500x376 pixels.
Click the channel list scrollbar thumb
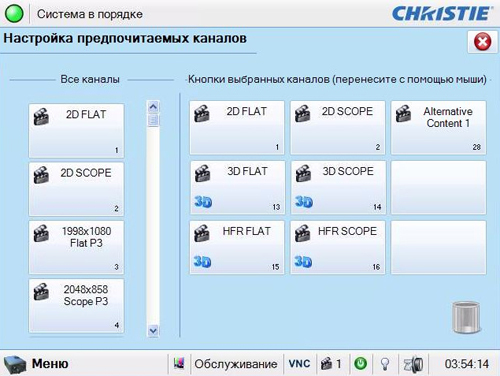[153, 120]
